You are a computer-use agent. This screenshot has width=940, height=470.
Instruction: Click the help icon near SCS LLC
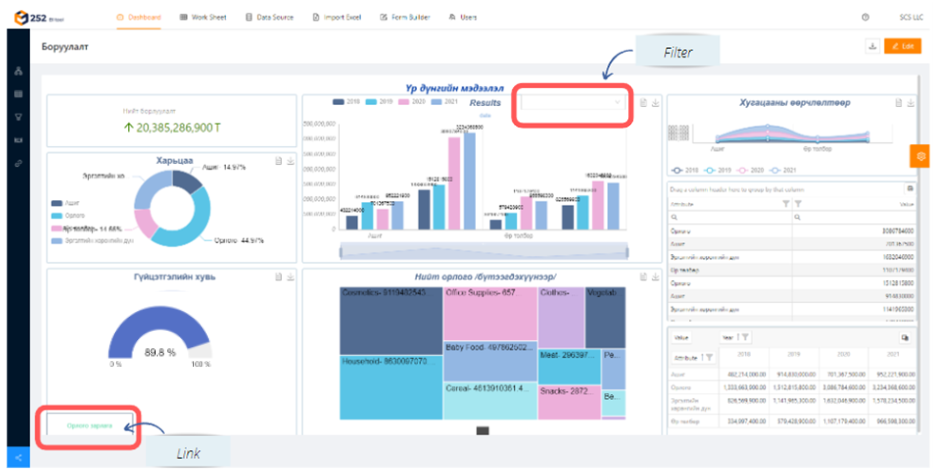pos(865,17)
